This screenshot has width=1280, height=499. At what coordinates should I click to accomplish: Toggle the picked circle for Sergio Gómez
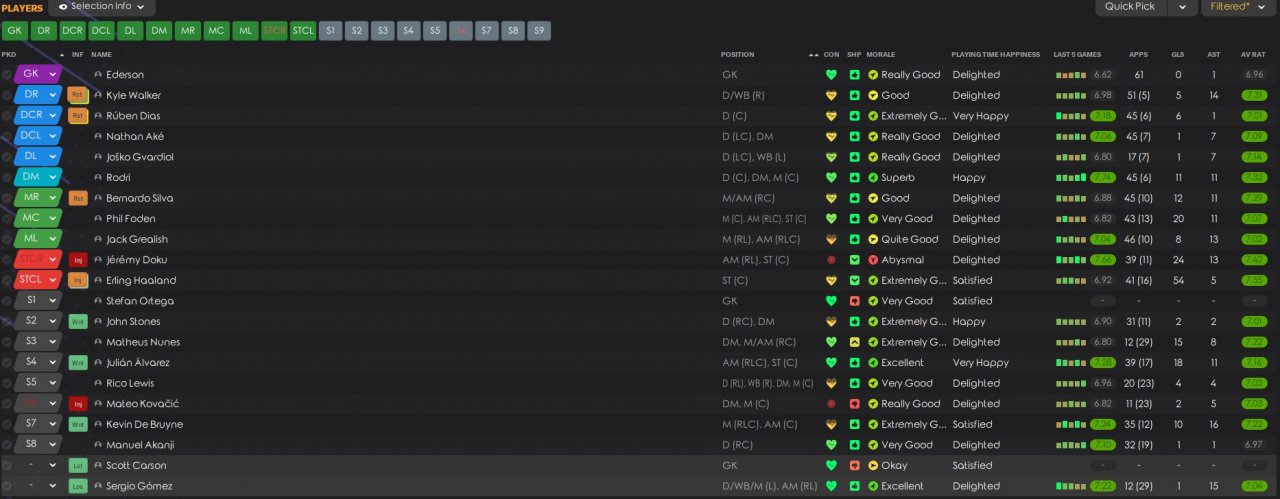pyautogui.click(x=7, y=486)
